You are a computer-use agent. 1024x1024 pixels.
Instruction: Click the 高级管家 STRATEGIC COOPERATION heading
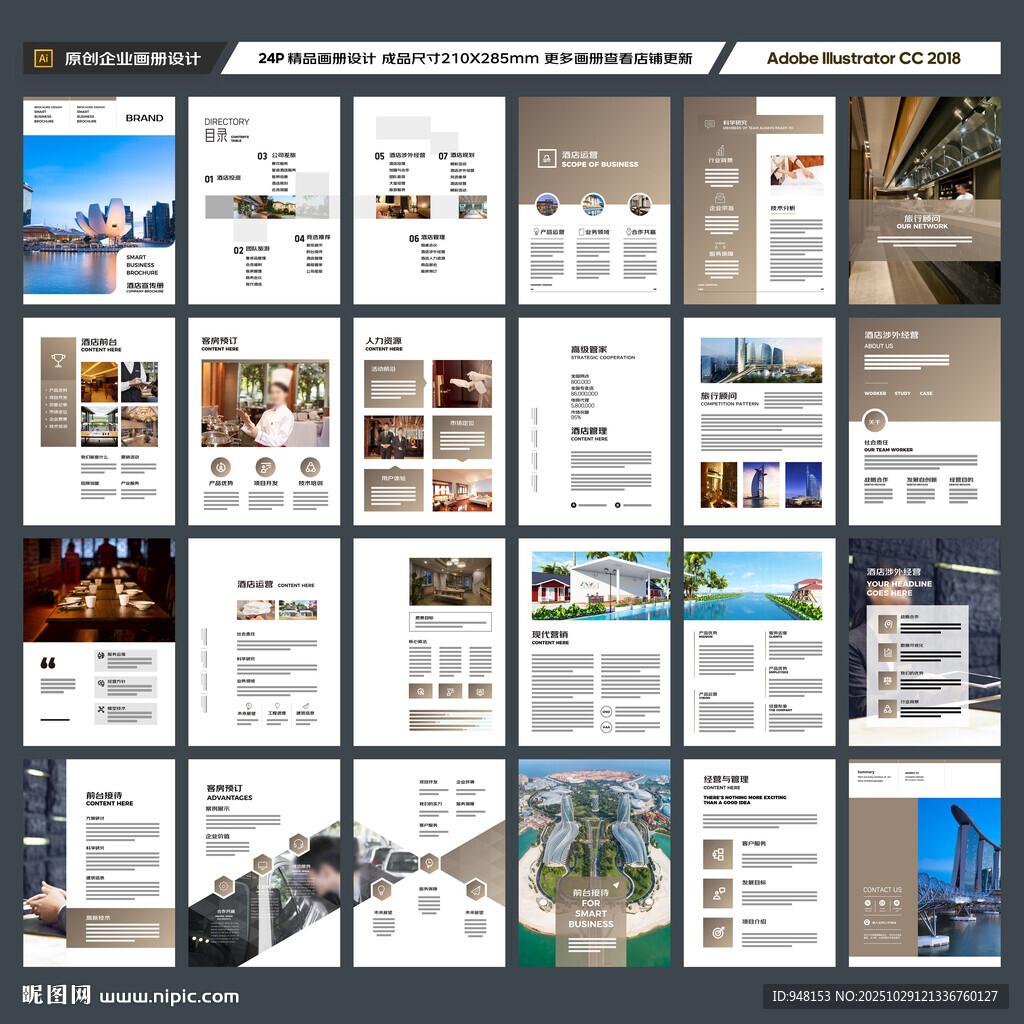click(603, 353)
